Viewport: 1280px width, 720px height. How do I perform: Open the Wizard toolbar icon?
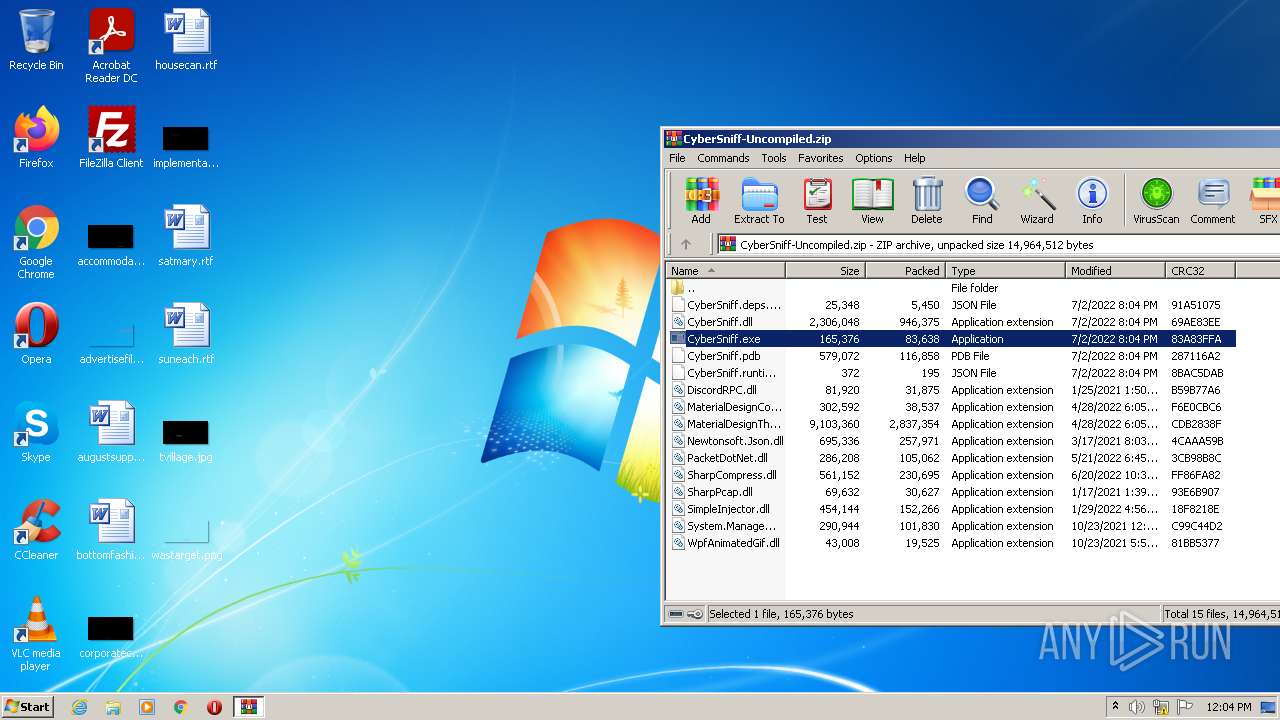pos(1037,201)
